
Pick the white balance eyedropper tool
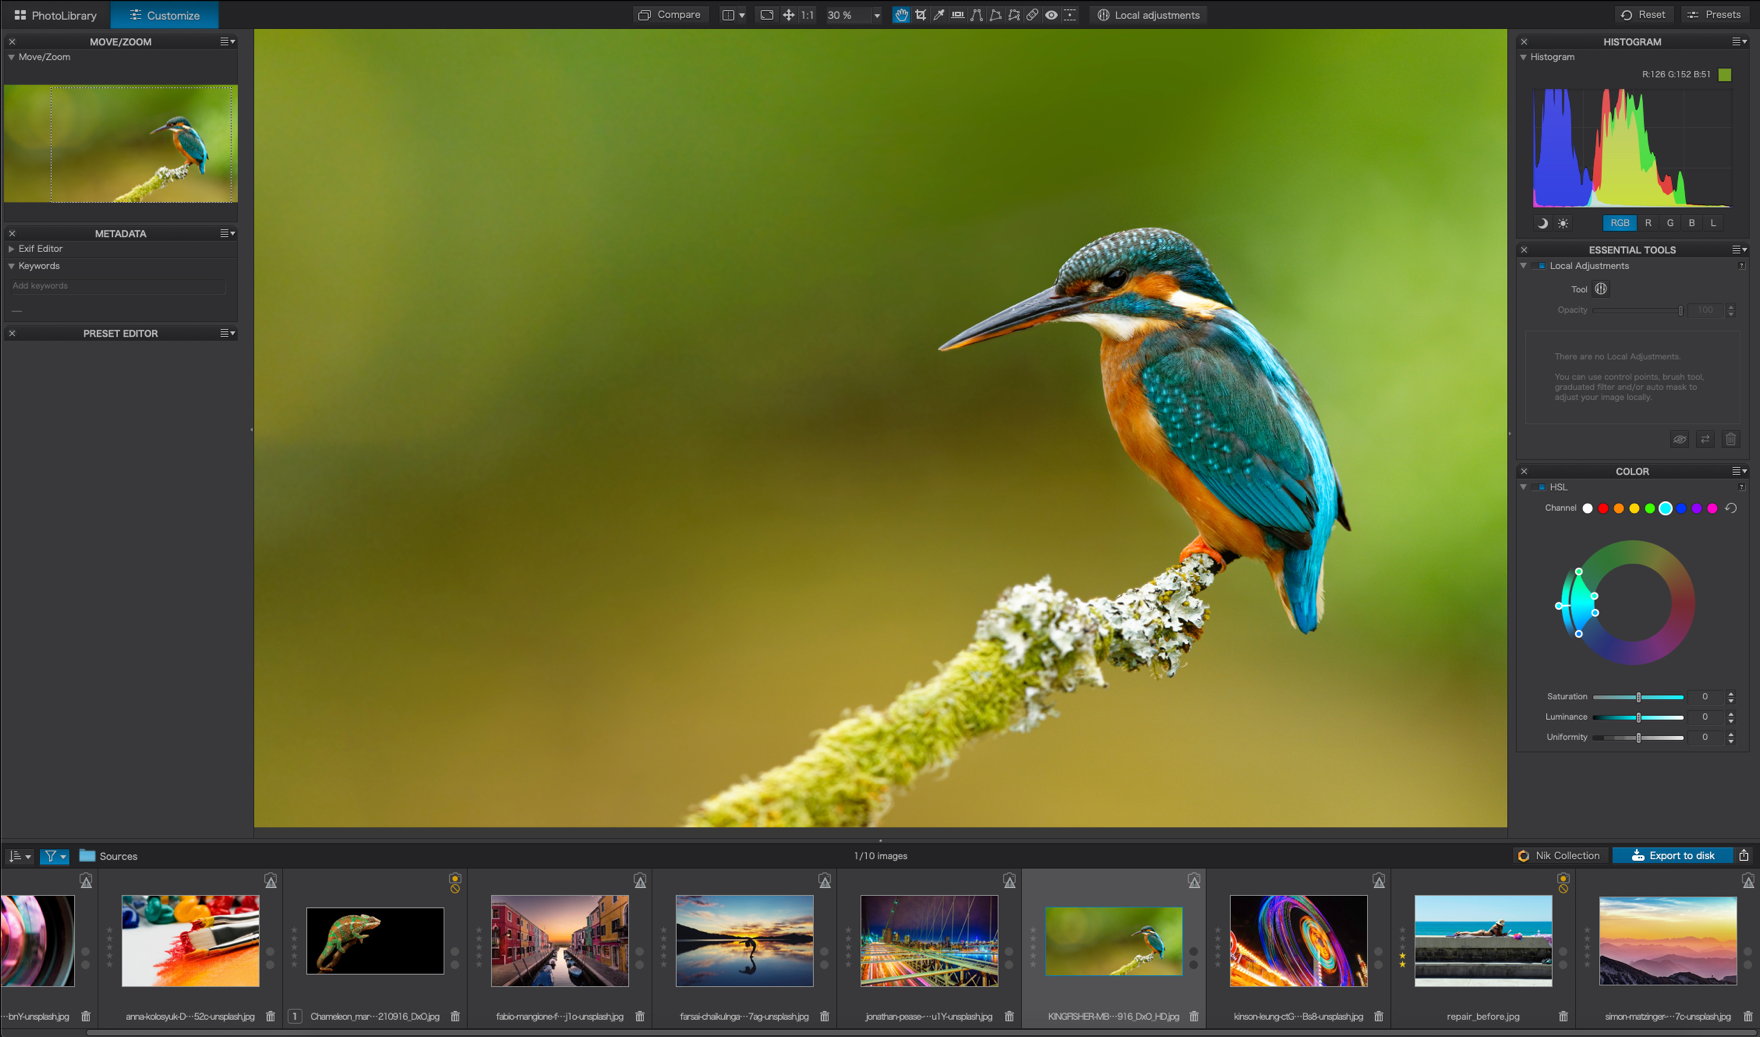coord(939,15)
